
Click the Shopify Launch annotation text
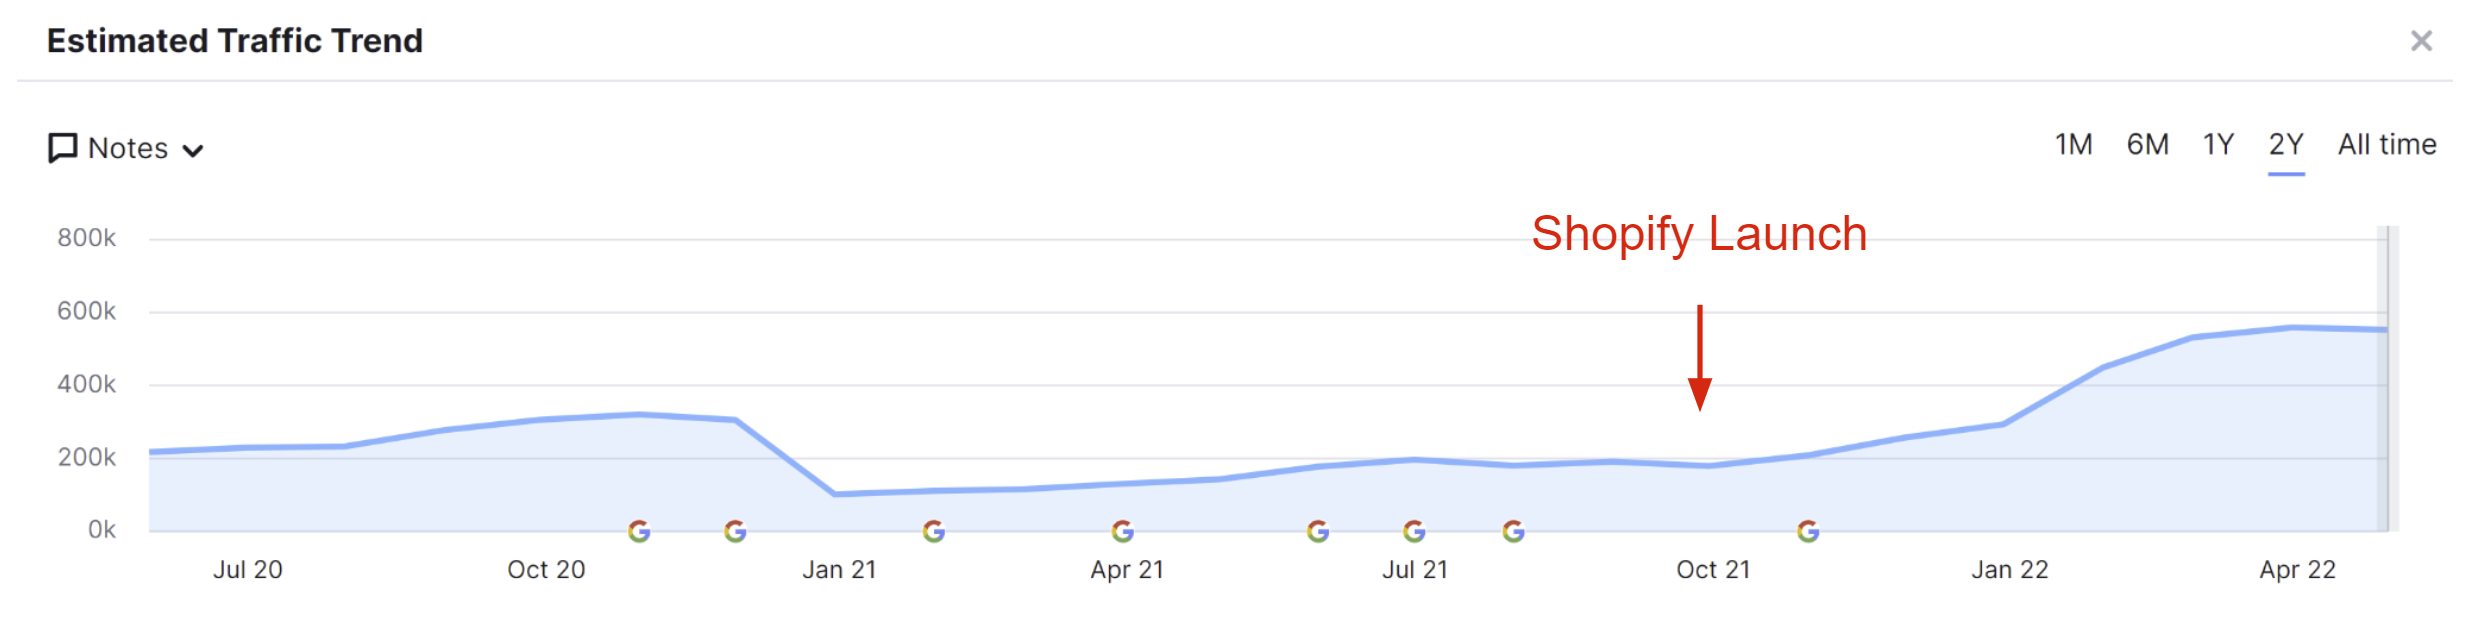click(x=1699, y=235)
